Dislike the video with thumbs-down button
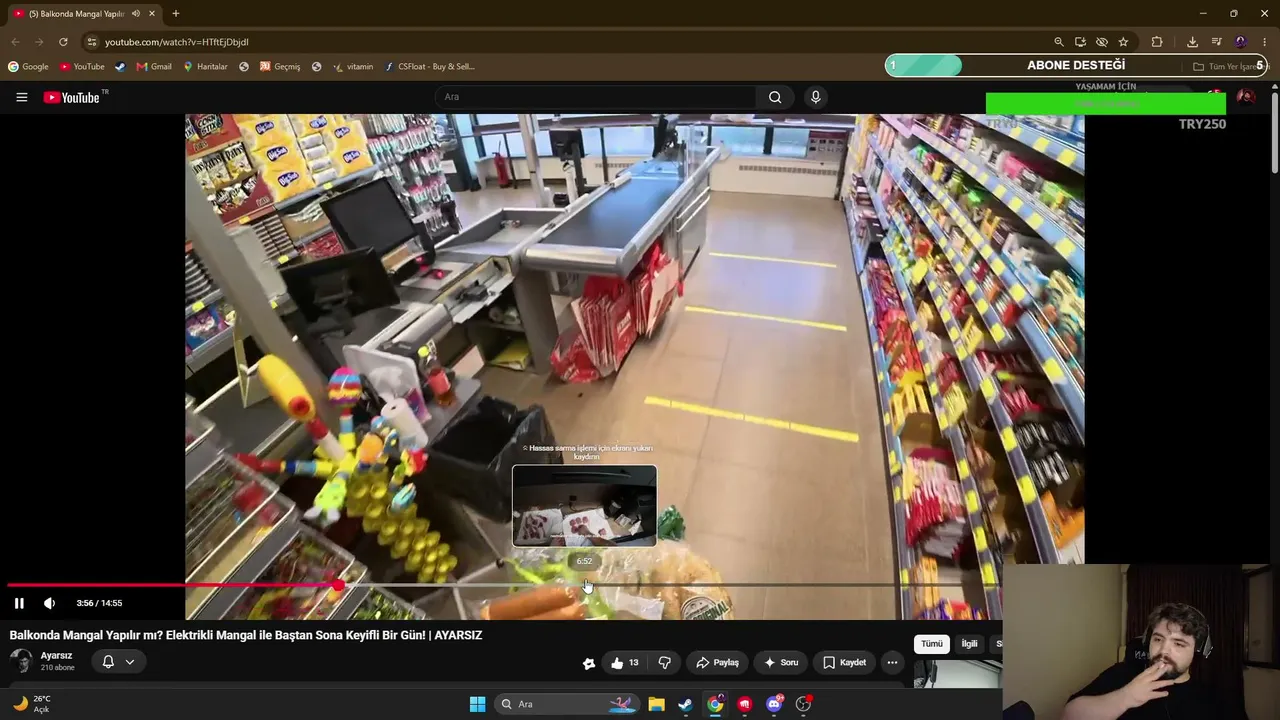1280x720 pixels. [x=664, y=662]
